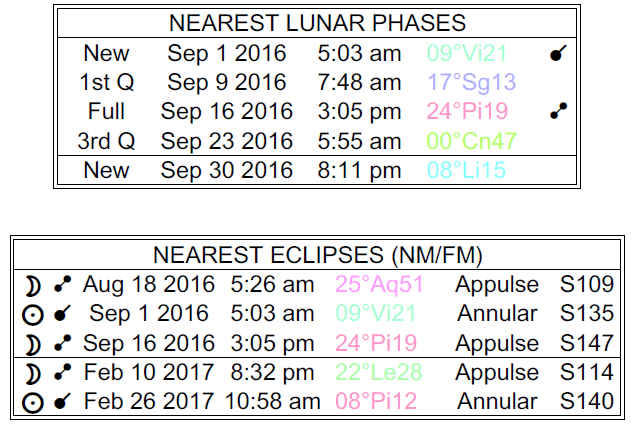Click the node symbol after 09°Vi21 in lunar phases
The height and width of the screenshot is (426, 631).
(558, 53)
